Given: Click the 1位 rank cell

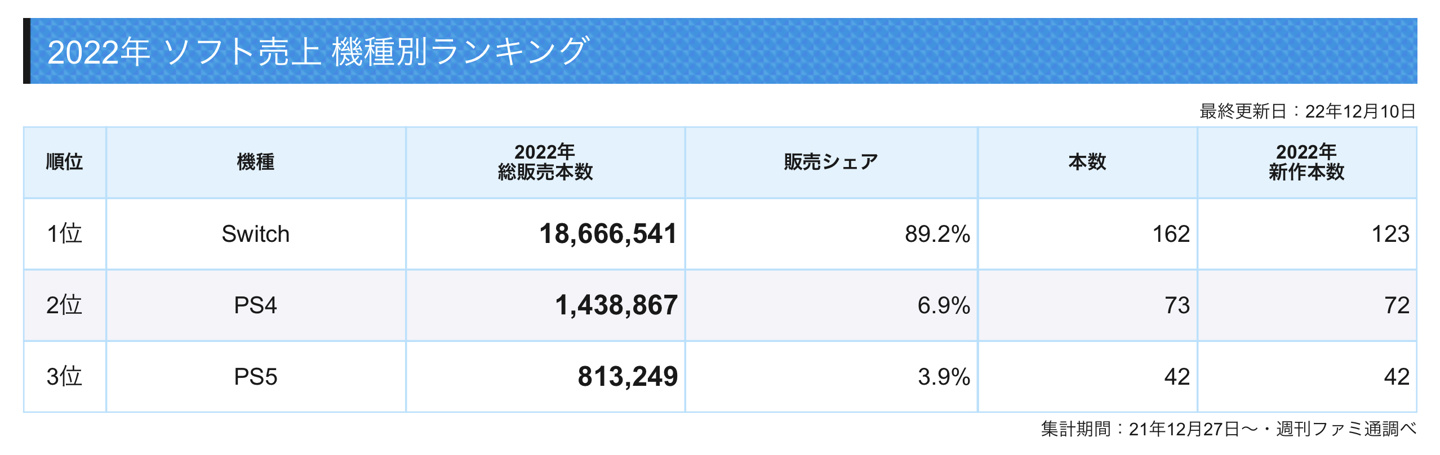Looking at the screenshot, I should pyautogui.click(x=65, y=234).
